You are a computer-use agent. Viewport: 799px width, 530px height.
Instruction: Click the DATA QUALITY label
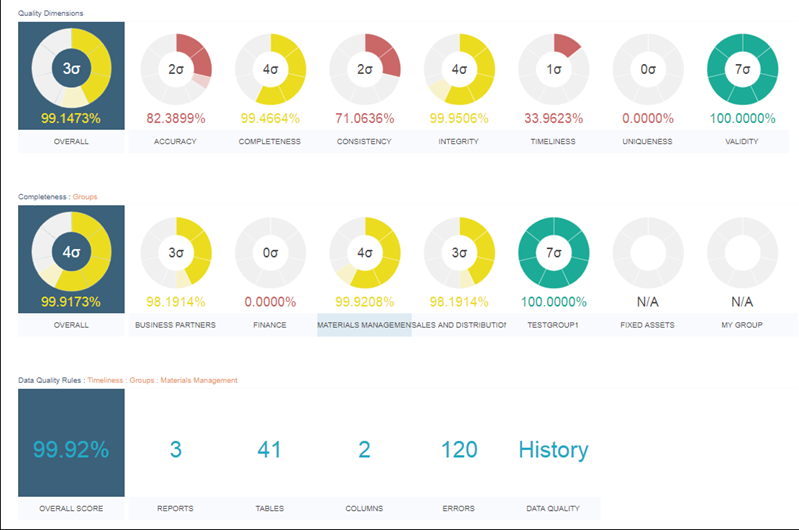tap(553, 509)
